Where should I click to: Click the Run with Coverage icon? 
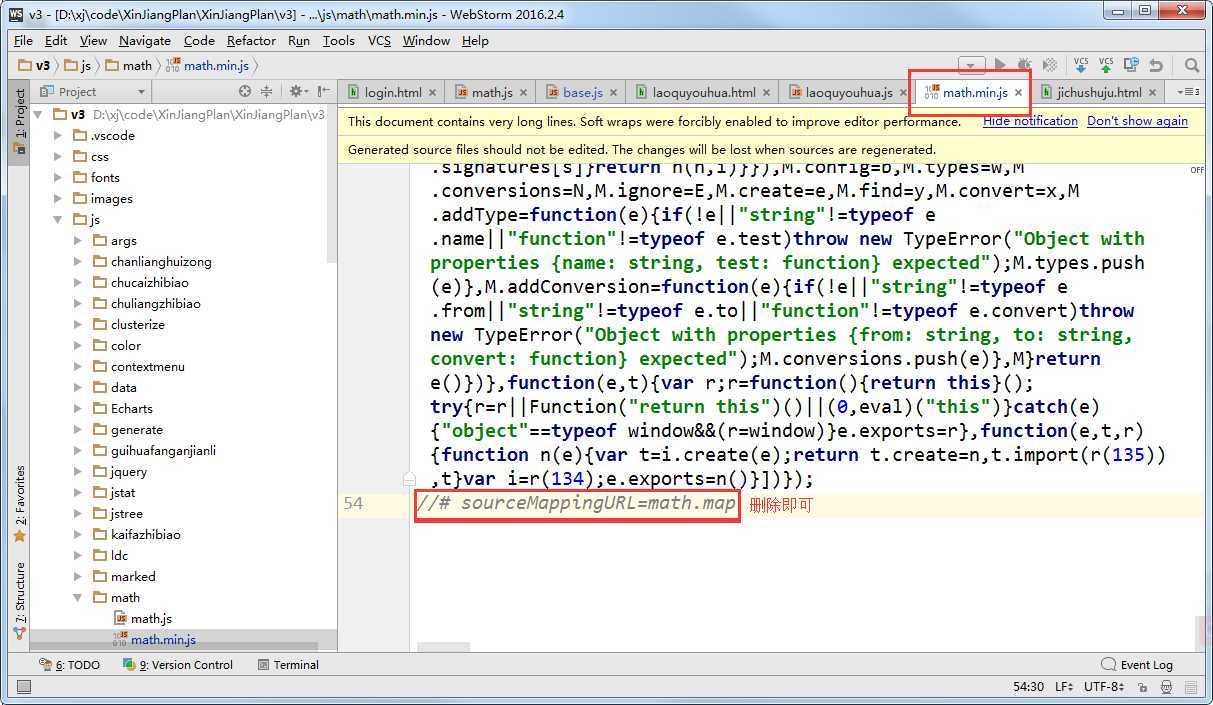[1050, 65]
